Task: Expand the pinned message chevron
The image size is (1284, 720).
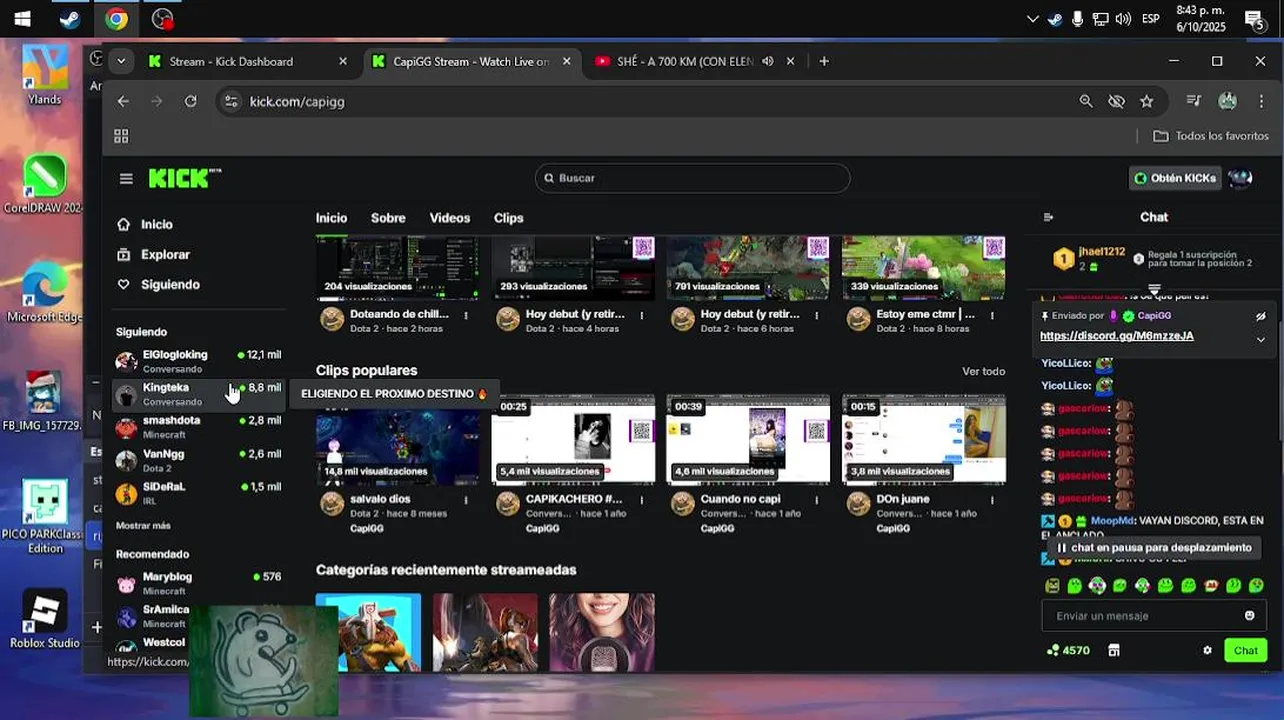Action: pyautogui.click(x=1261, y=339)
